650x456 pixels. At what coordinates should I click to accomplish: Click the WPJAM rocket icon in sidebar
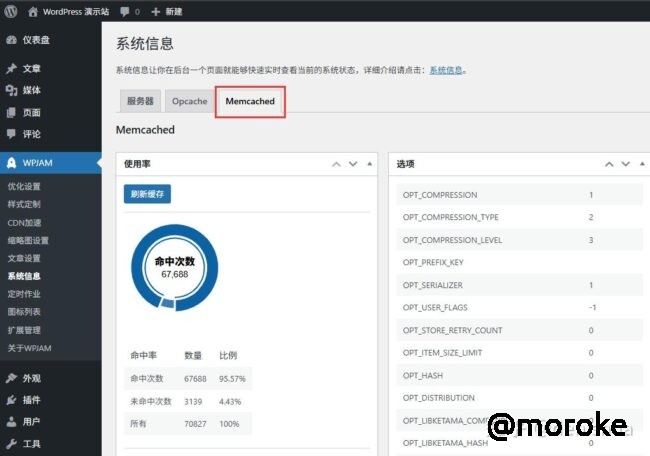coord(12,163)
